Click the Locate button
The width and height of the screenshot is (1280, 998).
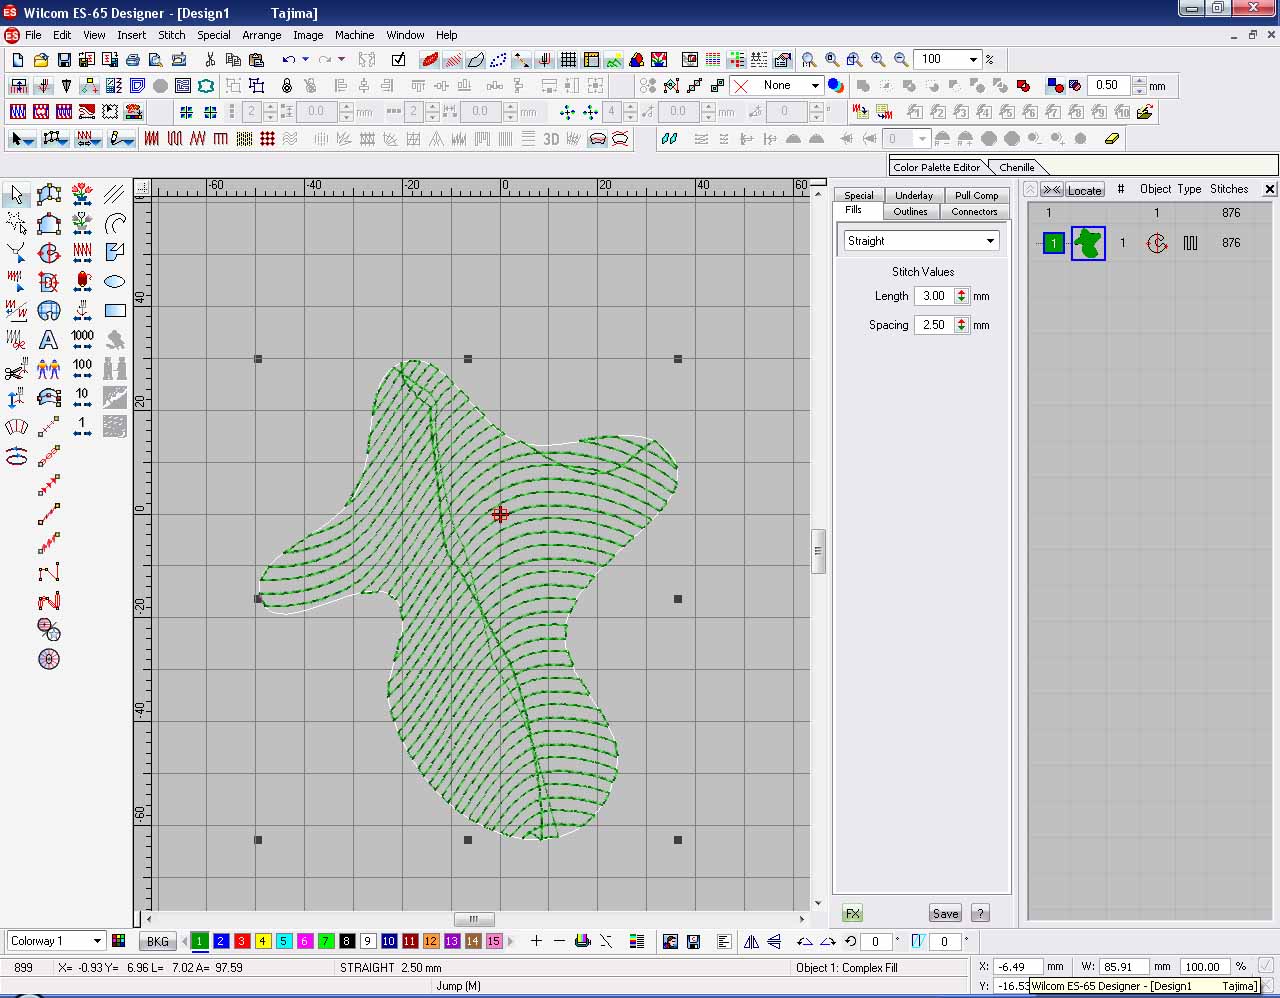click(1084, 190)
